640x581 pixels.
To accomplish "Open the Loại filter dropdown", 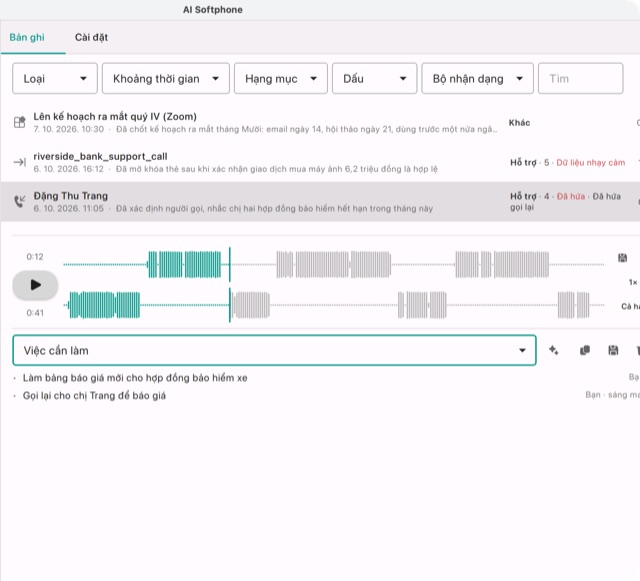I will click(x=55, y=78).
